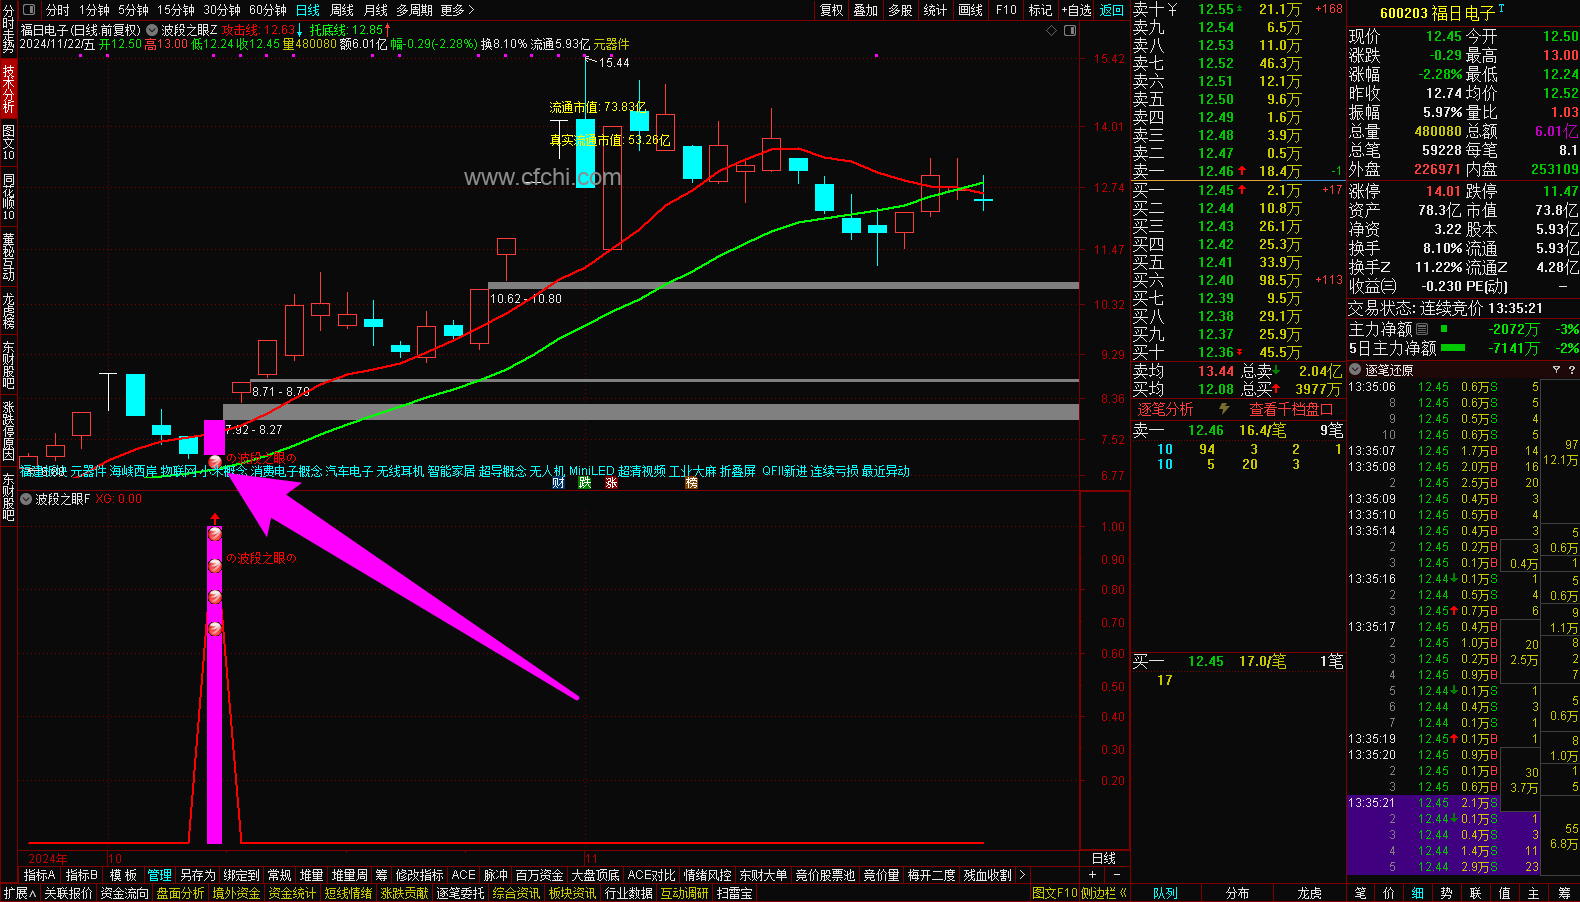Image resolution: width=1580 pixels, height=902 pixels.
Task: Switch to the 龙虎 tab
Action: pos(1310,893)
